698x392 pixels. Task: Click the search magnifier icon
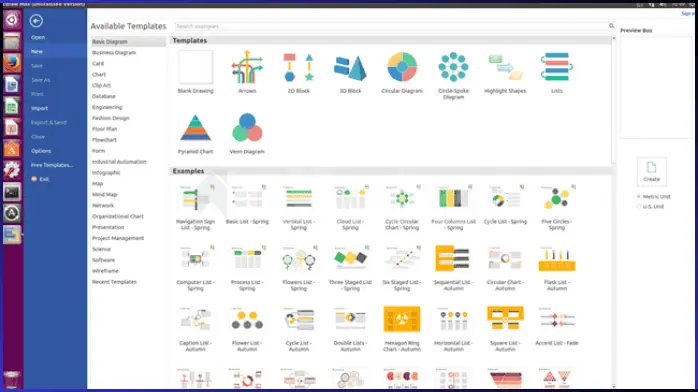coord(611,26)
